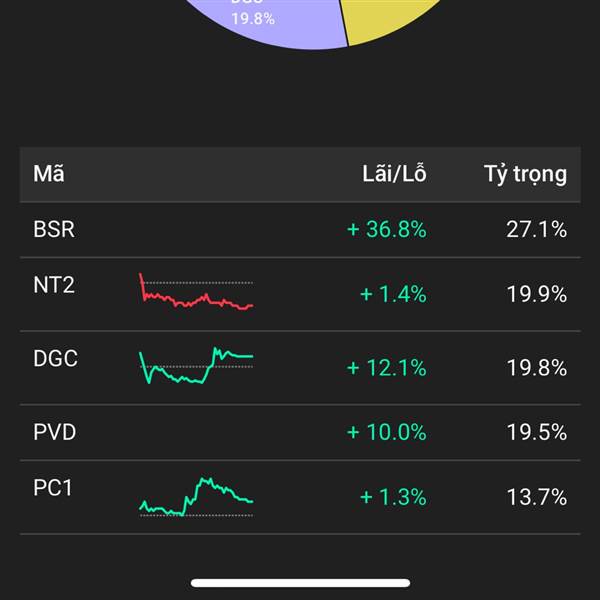This screenshot has height=600, width=600.
Task: Sort by Lãi/Lỗ column header
Action: [x=394, y=174]
